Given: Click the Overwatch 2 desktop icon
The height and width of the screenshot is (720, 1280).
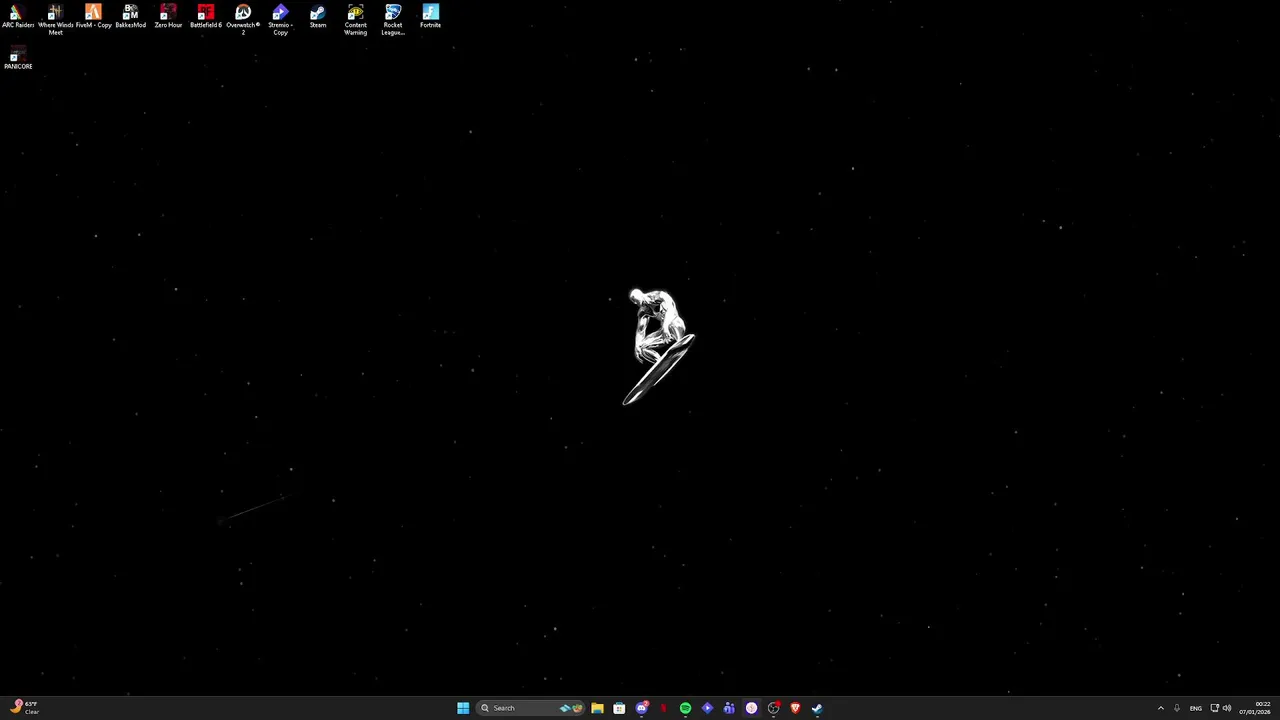Looking at the screenshot, I should click(243, 20).
